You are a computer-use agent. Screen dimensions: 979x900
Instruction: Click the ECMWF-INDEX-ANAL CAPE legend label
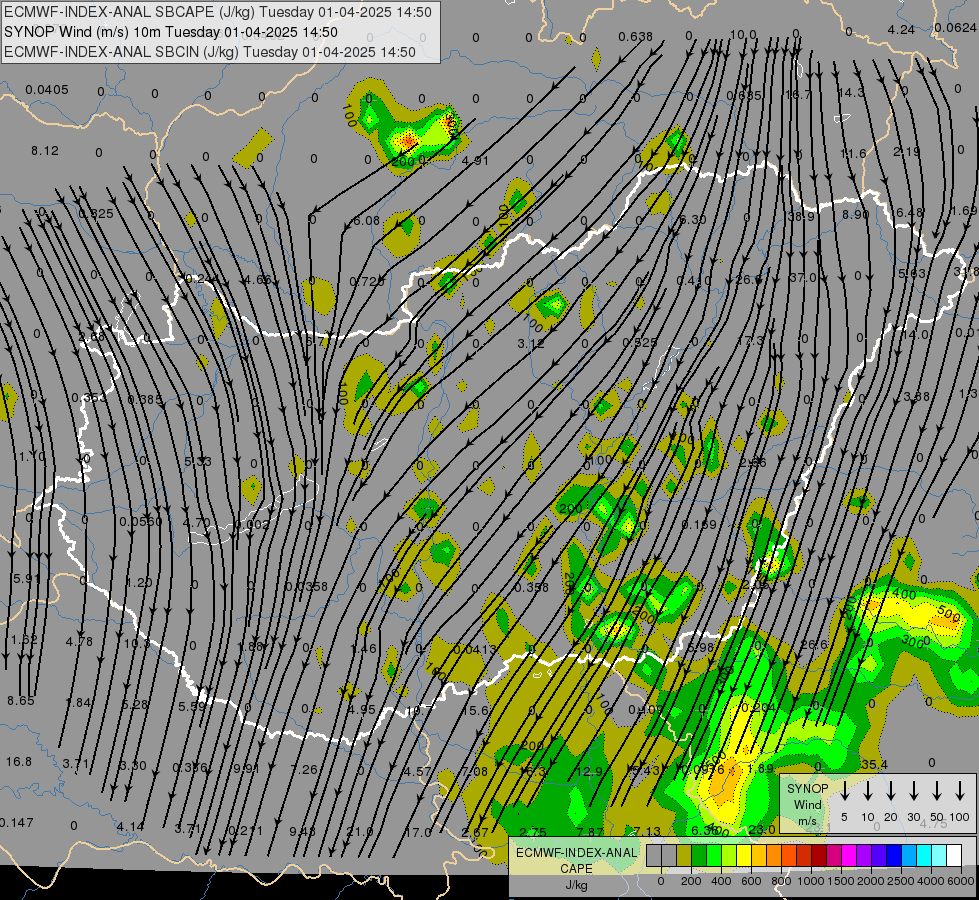coord(576,860)
